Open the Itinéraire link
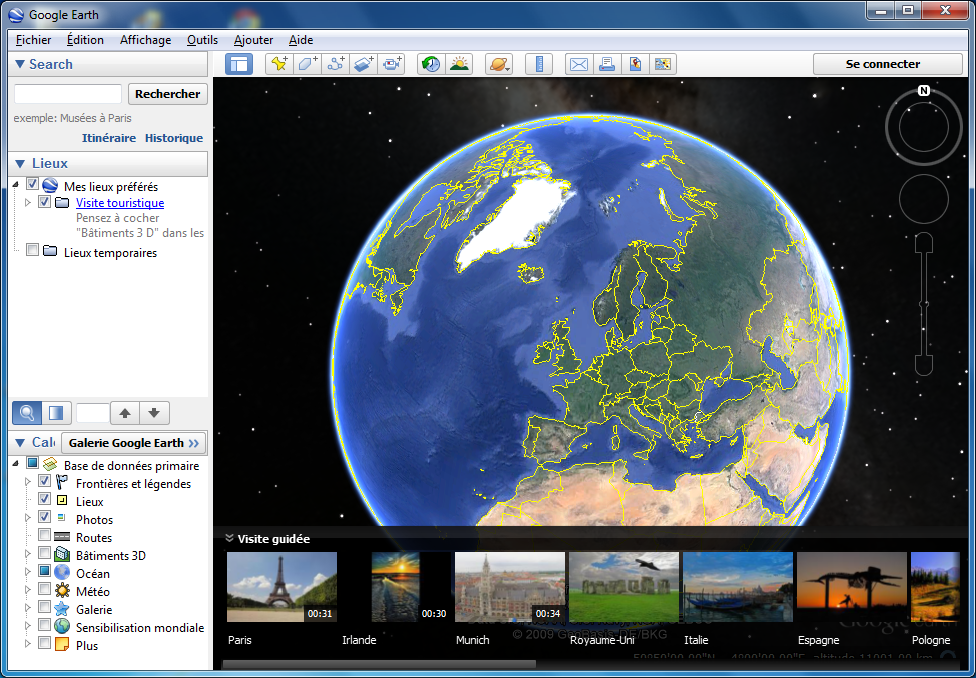This screenshot has width=976, height=678. pos(109,138)
